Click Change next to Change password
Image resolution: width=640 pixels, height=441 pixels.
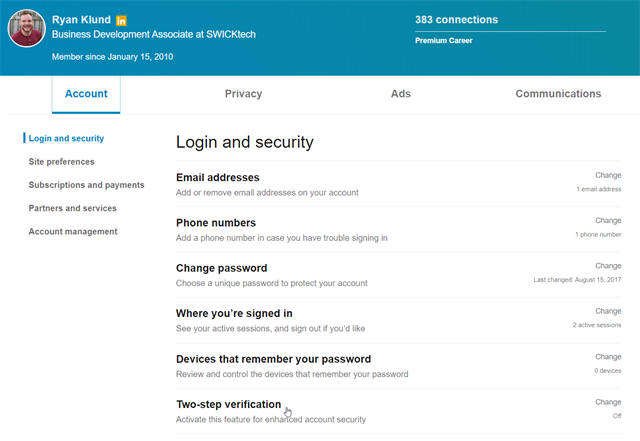pos(608,266)
